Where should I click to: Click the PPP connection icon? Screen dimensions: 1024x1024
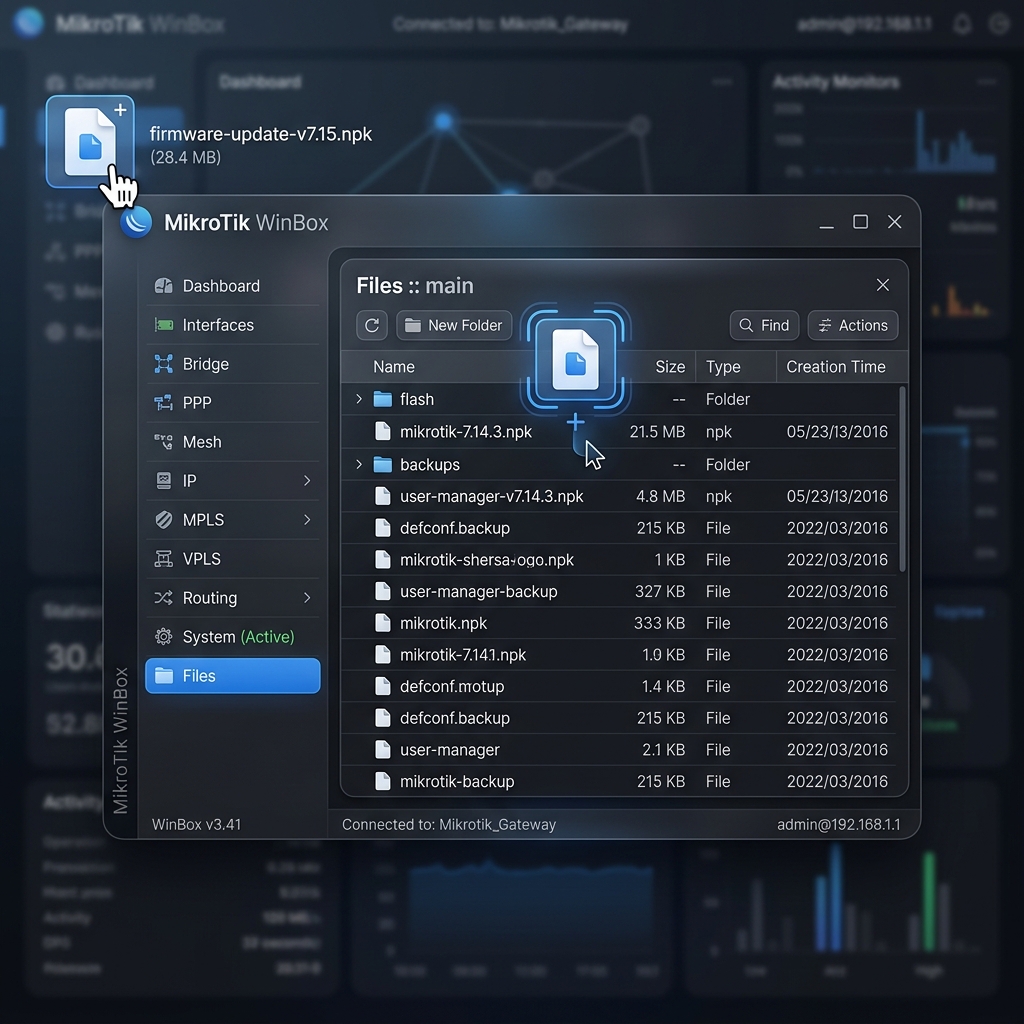tap(163, 402)
